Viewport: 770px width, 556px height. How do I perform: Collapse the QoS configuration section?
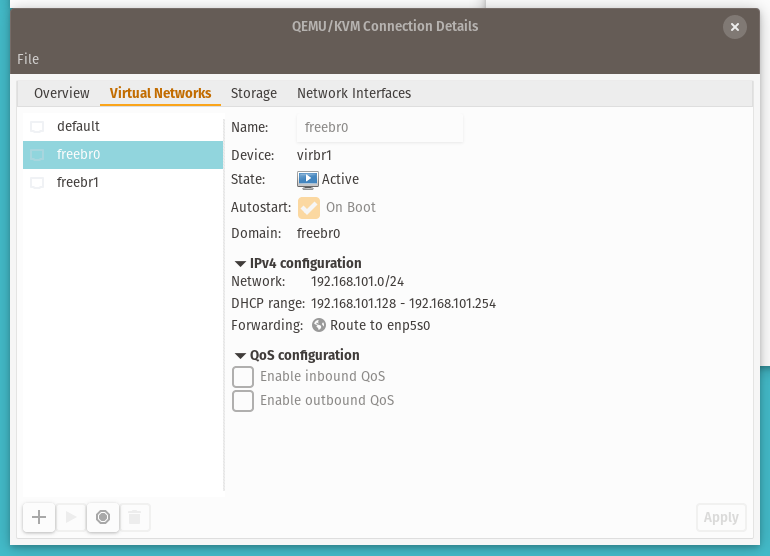[240, 356]
